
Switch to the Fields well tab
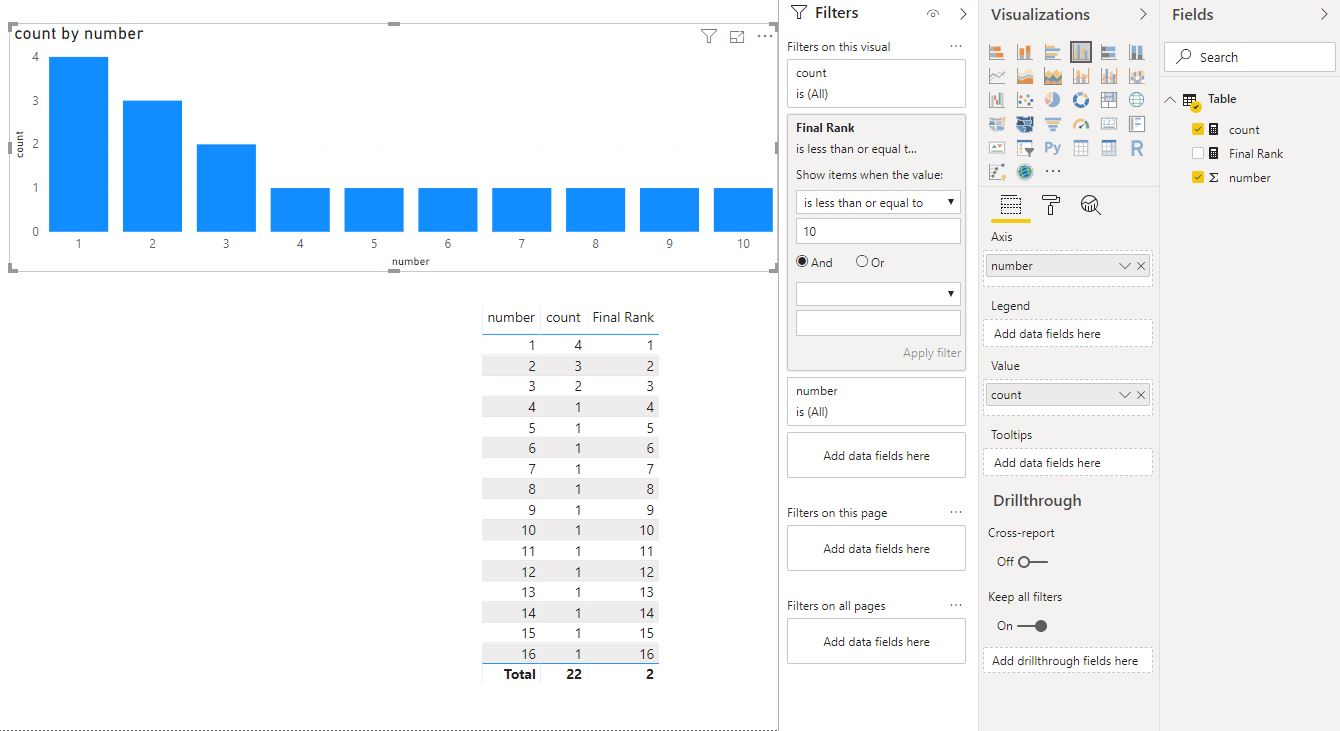[x=1011, y=205]
